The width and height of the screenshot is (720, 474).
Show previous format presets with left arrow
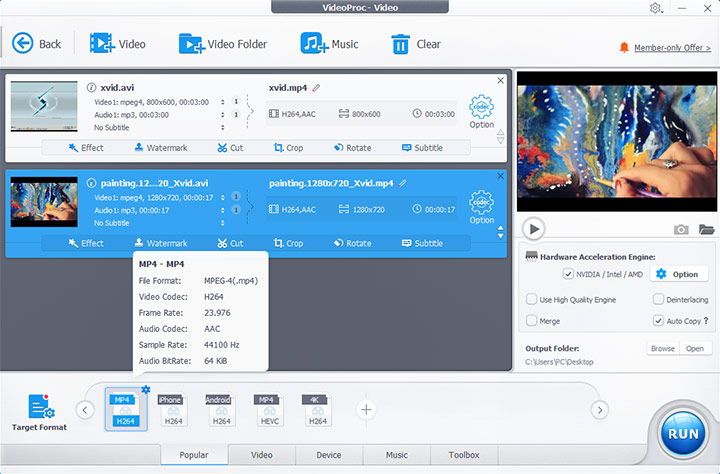85,410
